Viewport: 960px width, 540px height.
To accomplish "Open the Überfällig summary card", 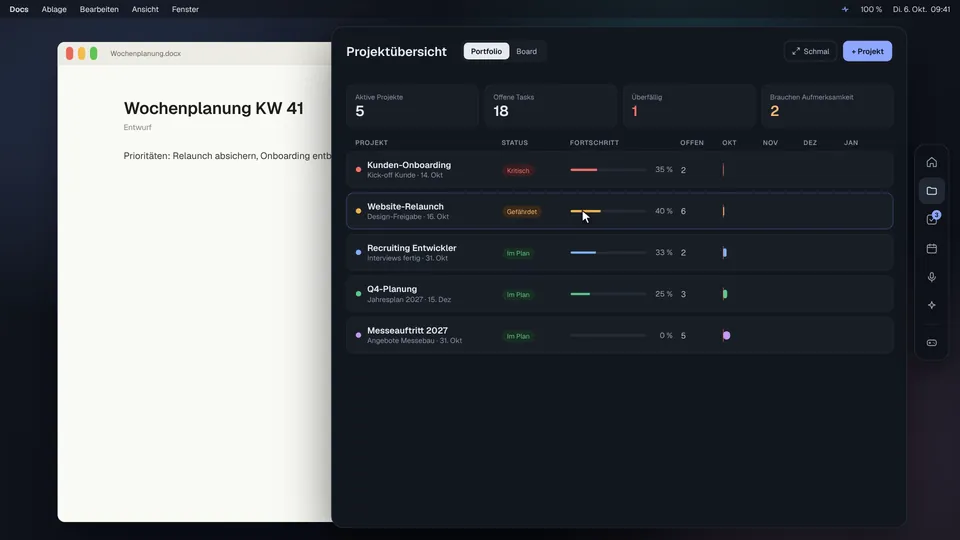I will (x=689, y=106).
